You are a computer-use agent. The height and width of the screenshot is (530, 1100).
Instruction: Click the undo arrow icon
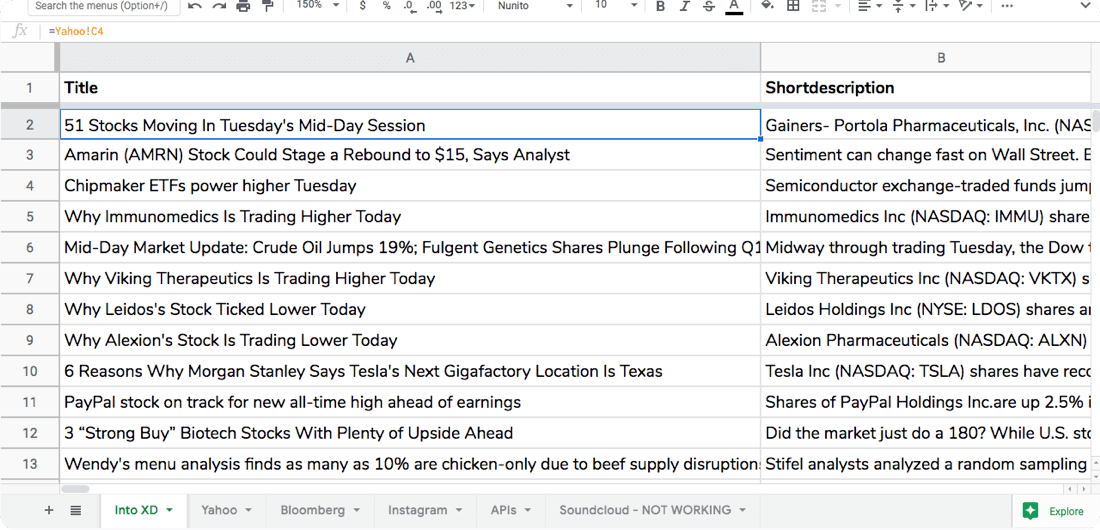195,6
